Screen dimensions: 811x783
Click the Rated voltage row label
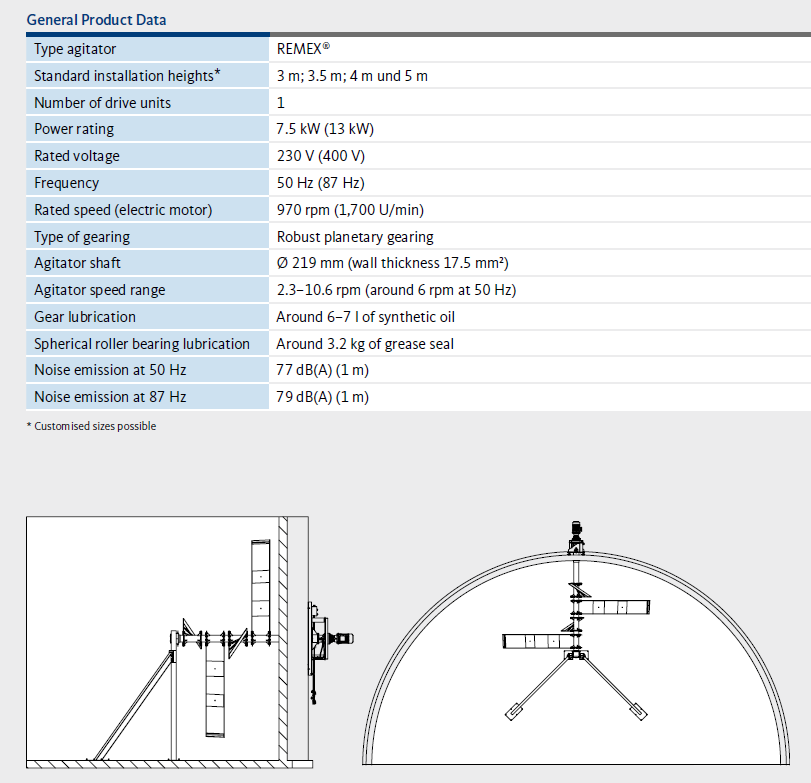76,156
